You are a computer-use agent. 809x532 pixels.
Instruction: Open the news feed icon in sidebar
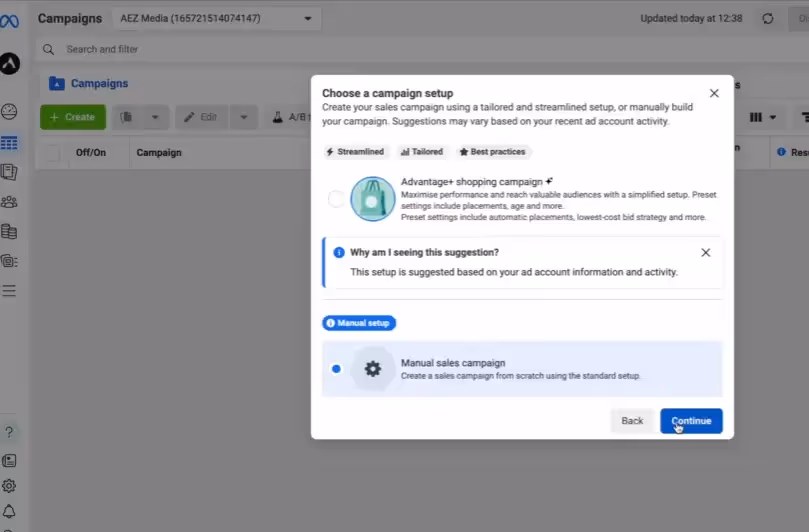tap(9, 460)
